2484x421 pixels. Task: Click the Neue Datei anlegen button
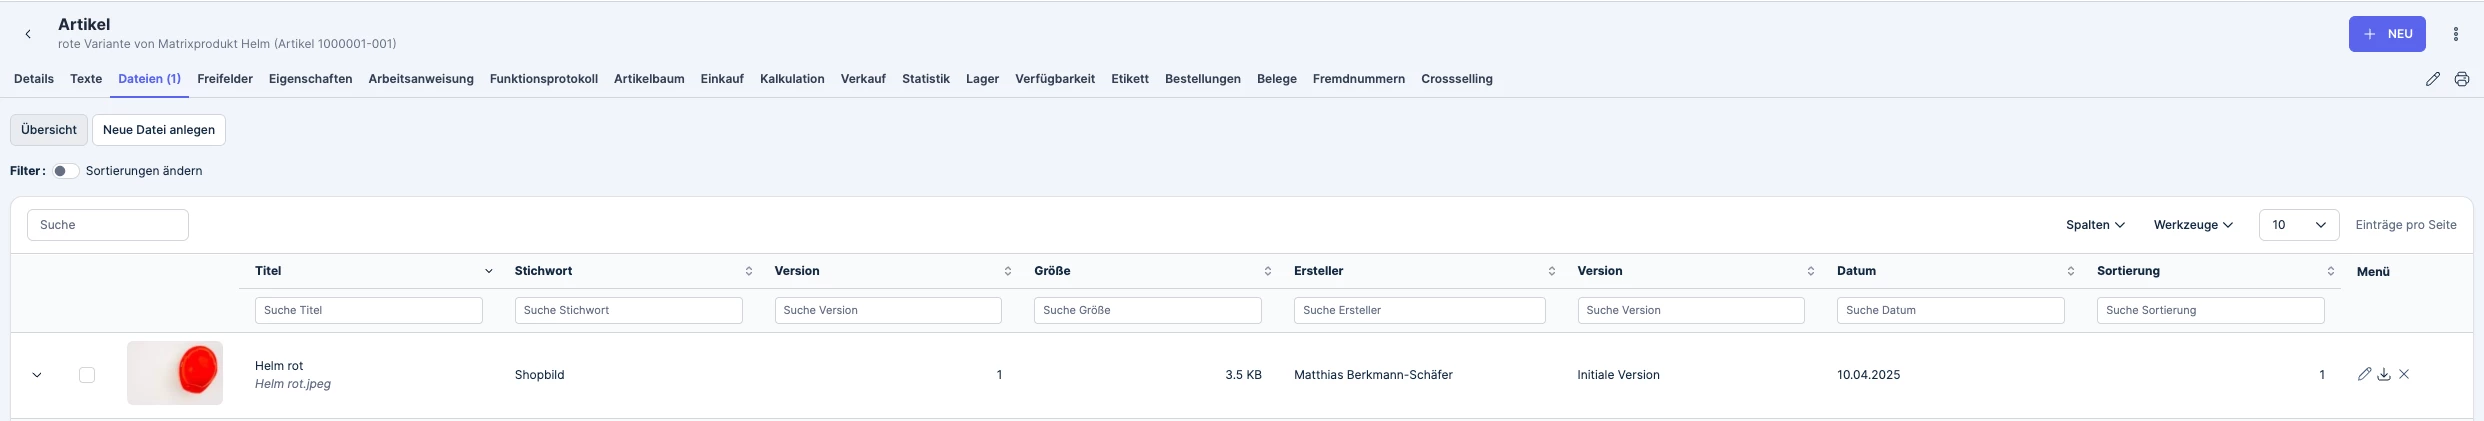coord(159,130)
